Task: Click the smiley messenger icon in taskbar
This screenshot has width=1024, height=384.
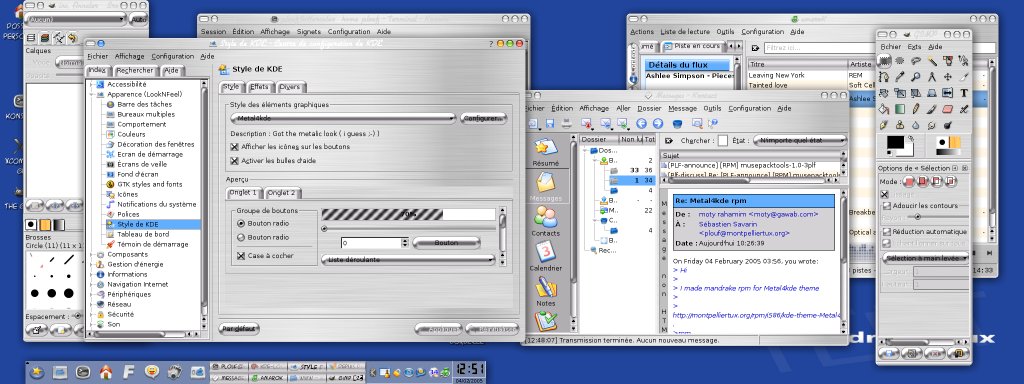Action: [x=152, y=372]
